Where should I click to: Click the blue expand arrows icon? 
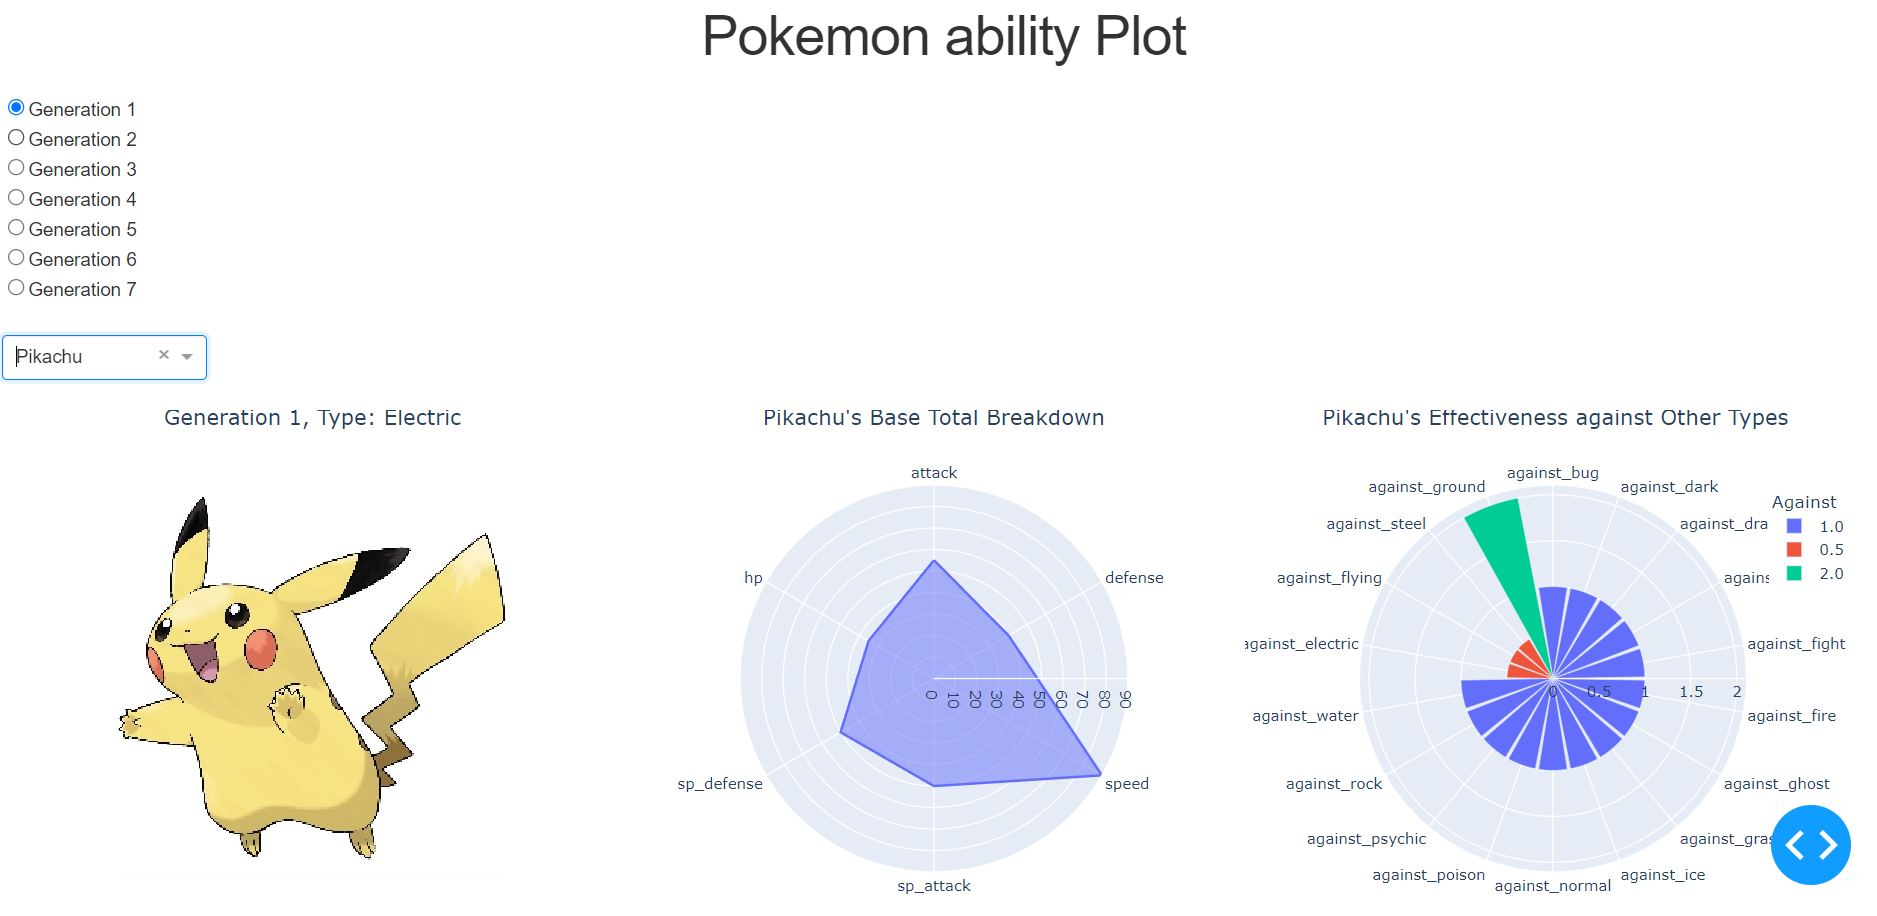pos(1810,845)
